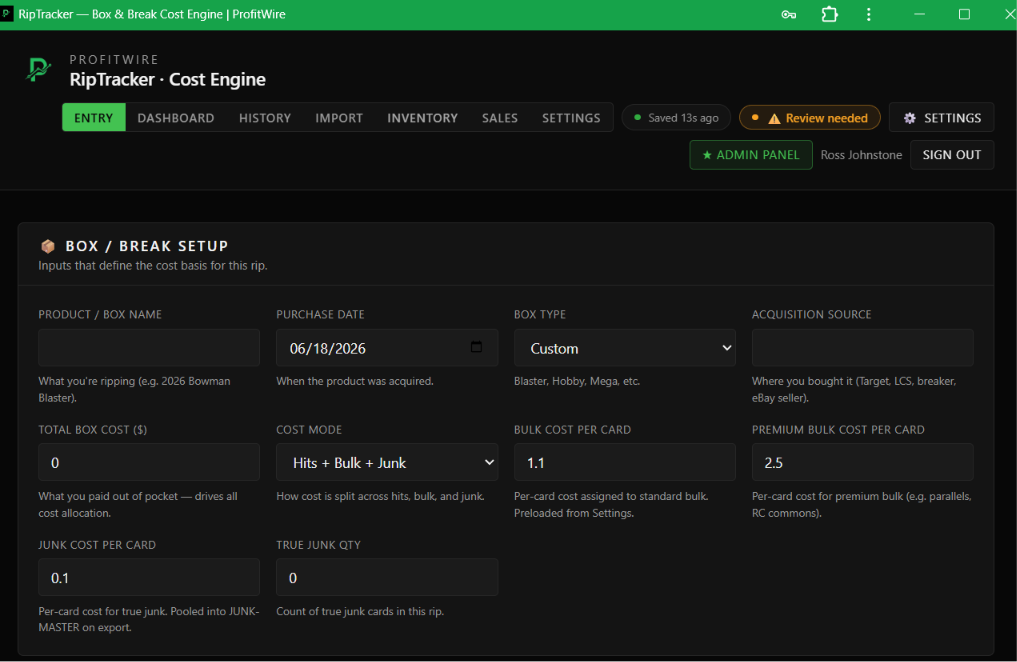The image size is (1017, 662).
Task: Click the PROFITWIRE brand label
Action: pyautogui.click(x=114, y=59)
